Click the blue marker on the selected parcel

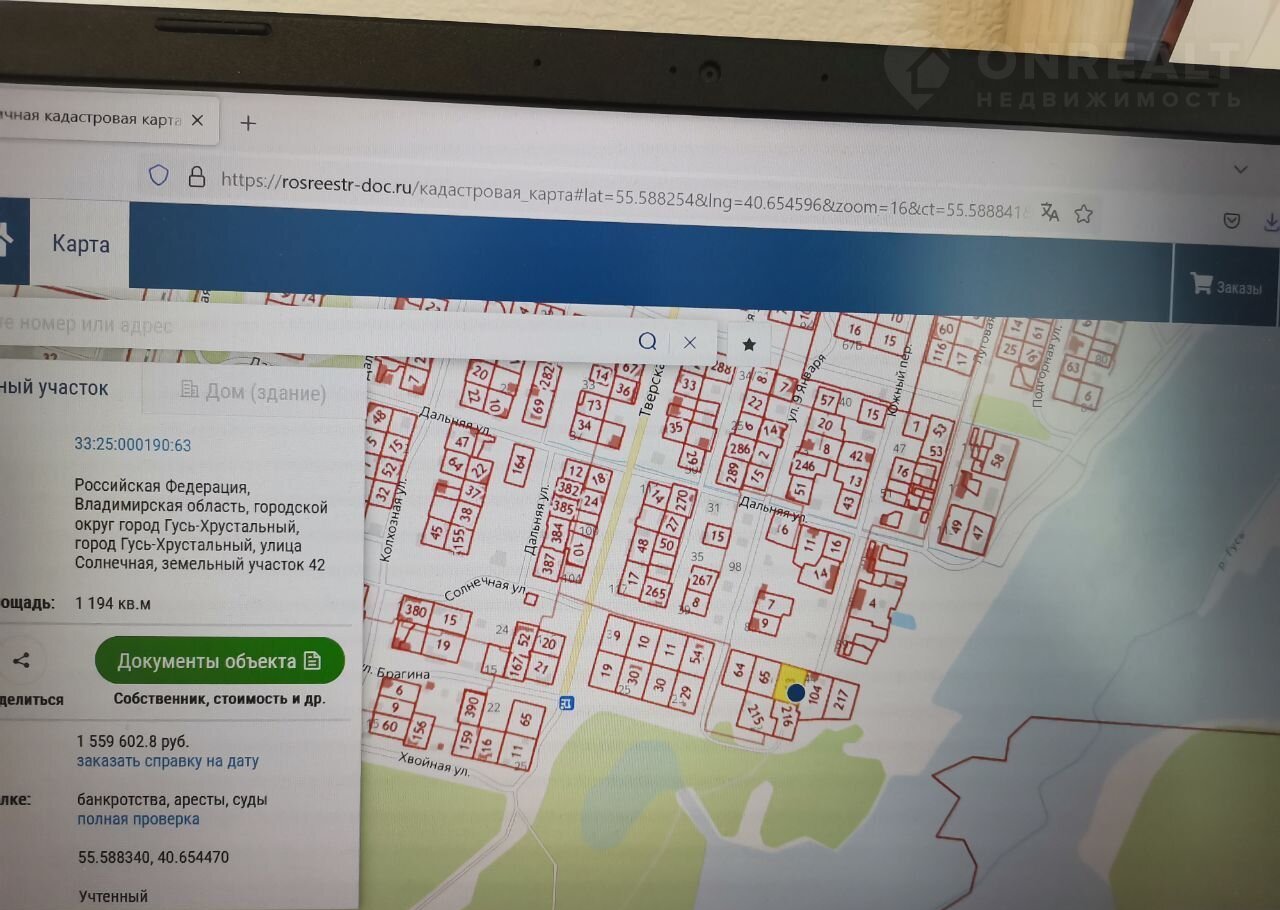pyautogui.click(x=796, y=692)
